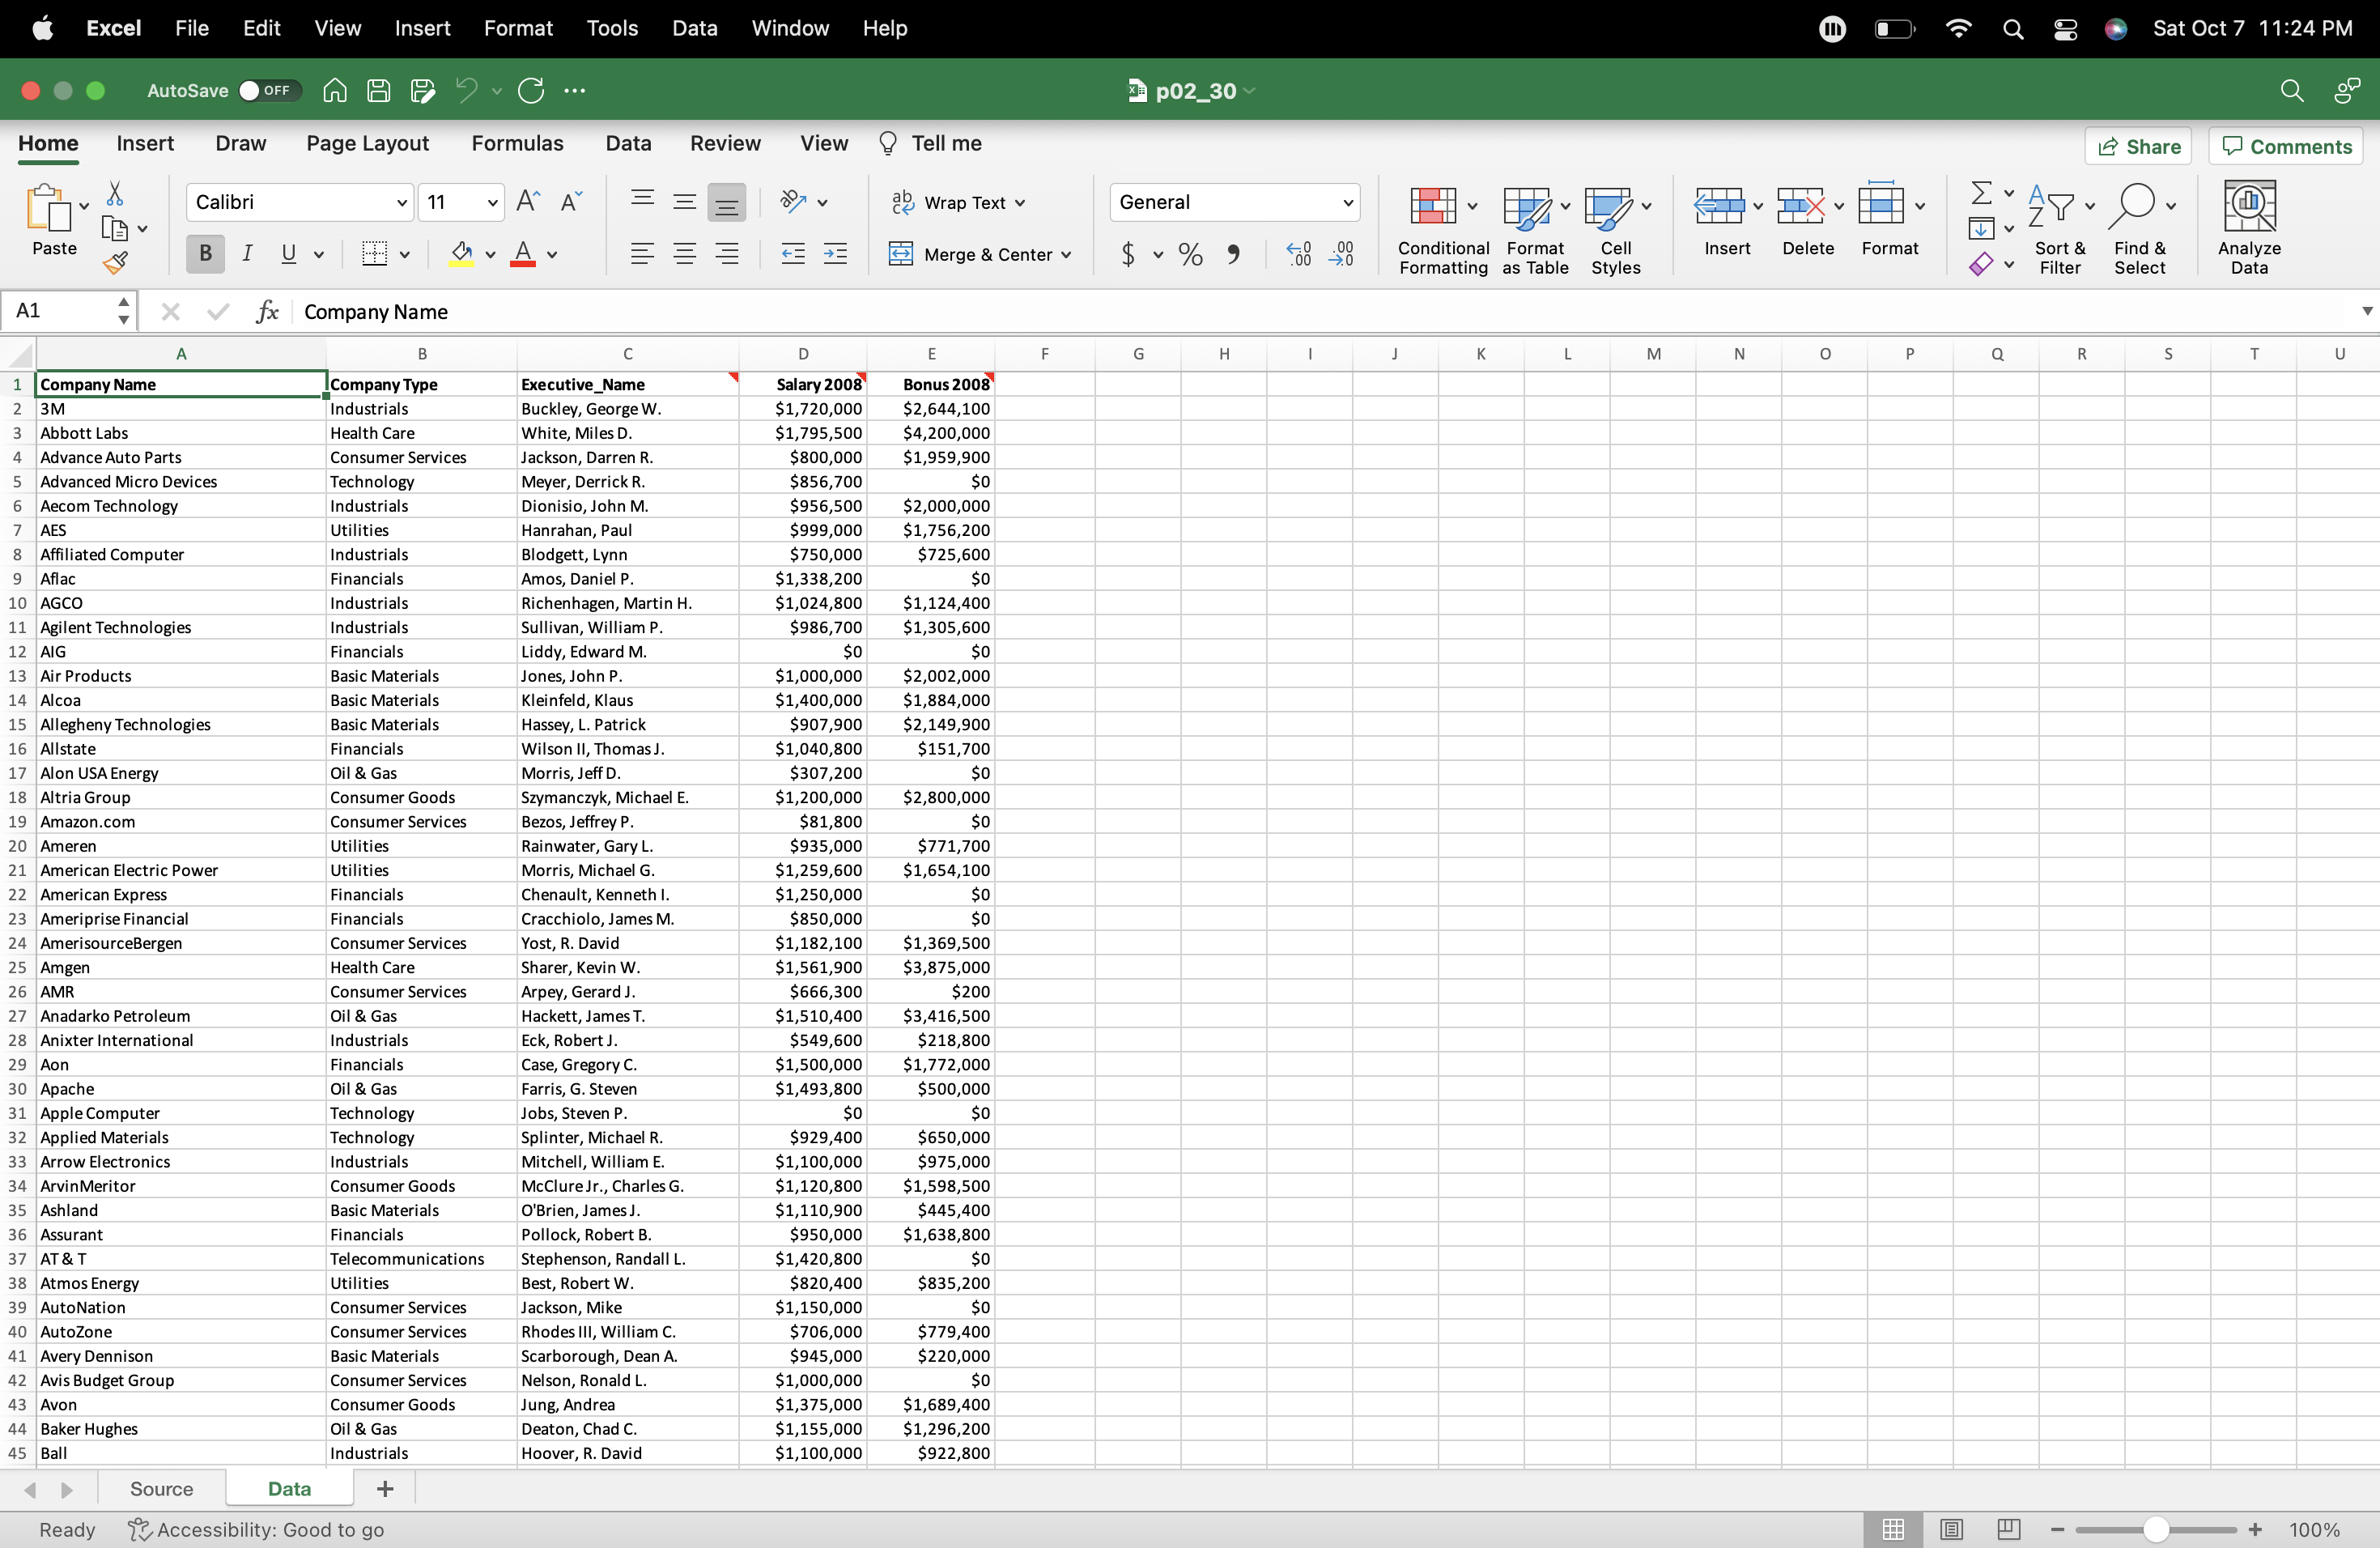Click the yellow Fill Color button
This screenshot has height=1548, width=2380.
461,254
